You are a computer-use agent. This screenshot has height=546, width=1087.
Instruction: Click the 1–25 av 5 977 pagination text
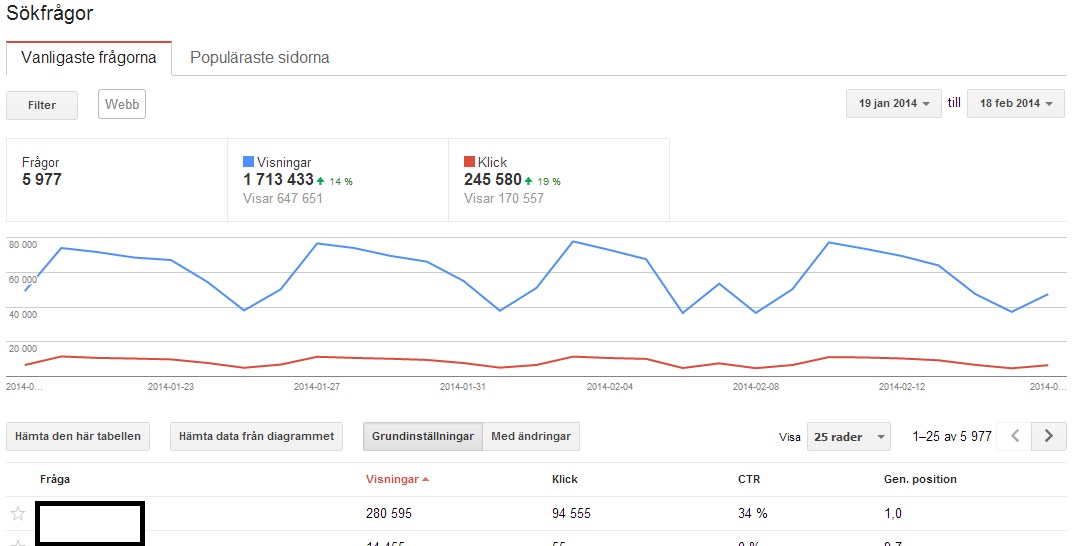pos(952,437)
